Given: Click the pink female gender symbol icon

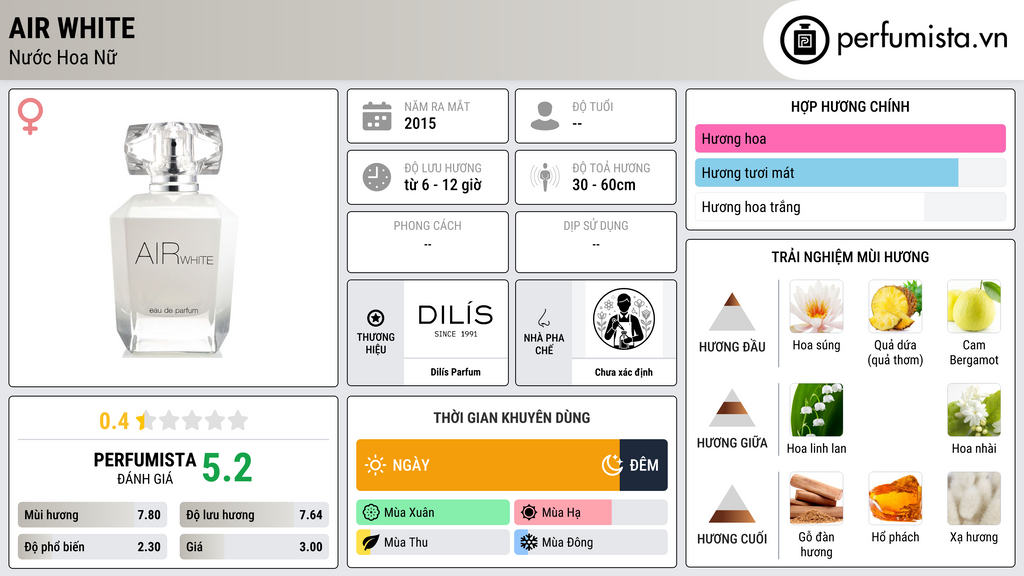Looking at the screenshot, I should (x=30, y=116).
